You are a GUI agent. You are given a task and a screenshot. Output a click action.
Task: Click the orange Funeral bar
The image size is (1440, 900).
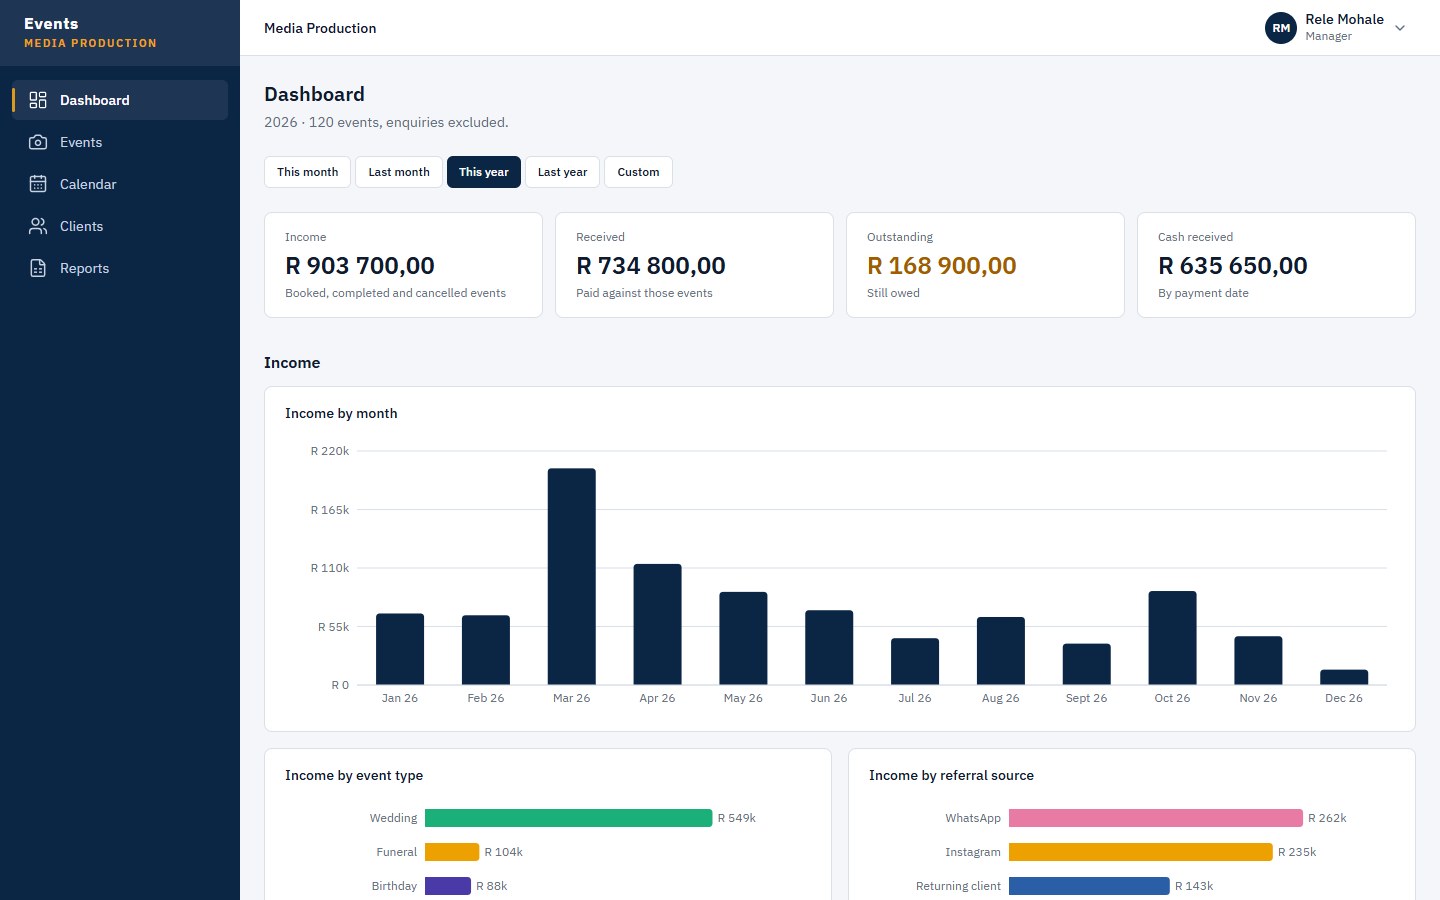coord(452,852)
